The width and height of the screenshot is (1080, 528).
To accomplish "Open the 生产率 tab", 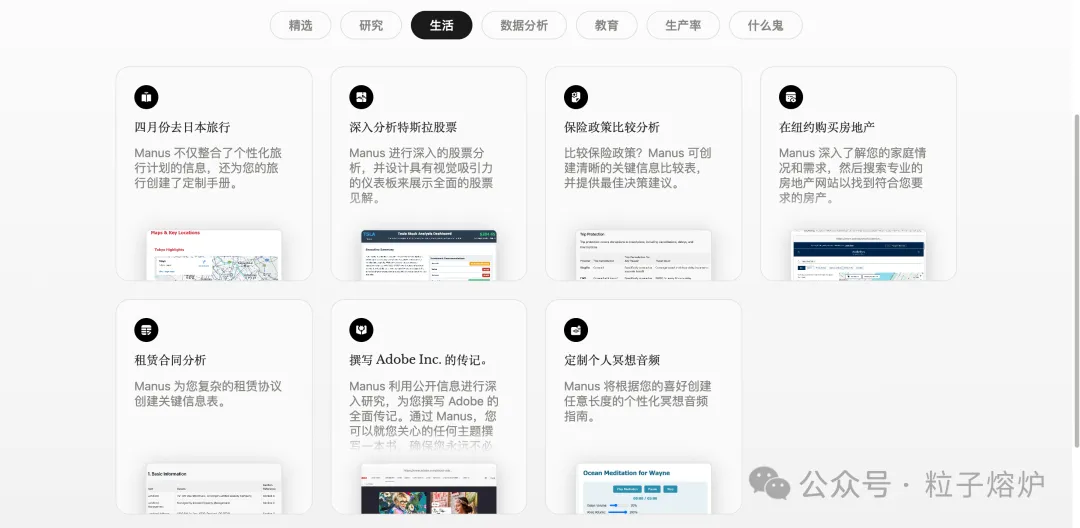I will [683, 25].
